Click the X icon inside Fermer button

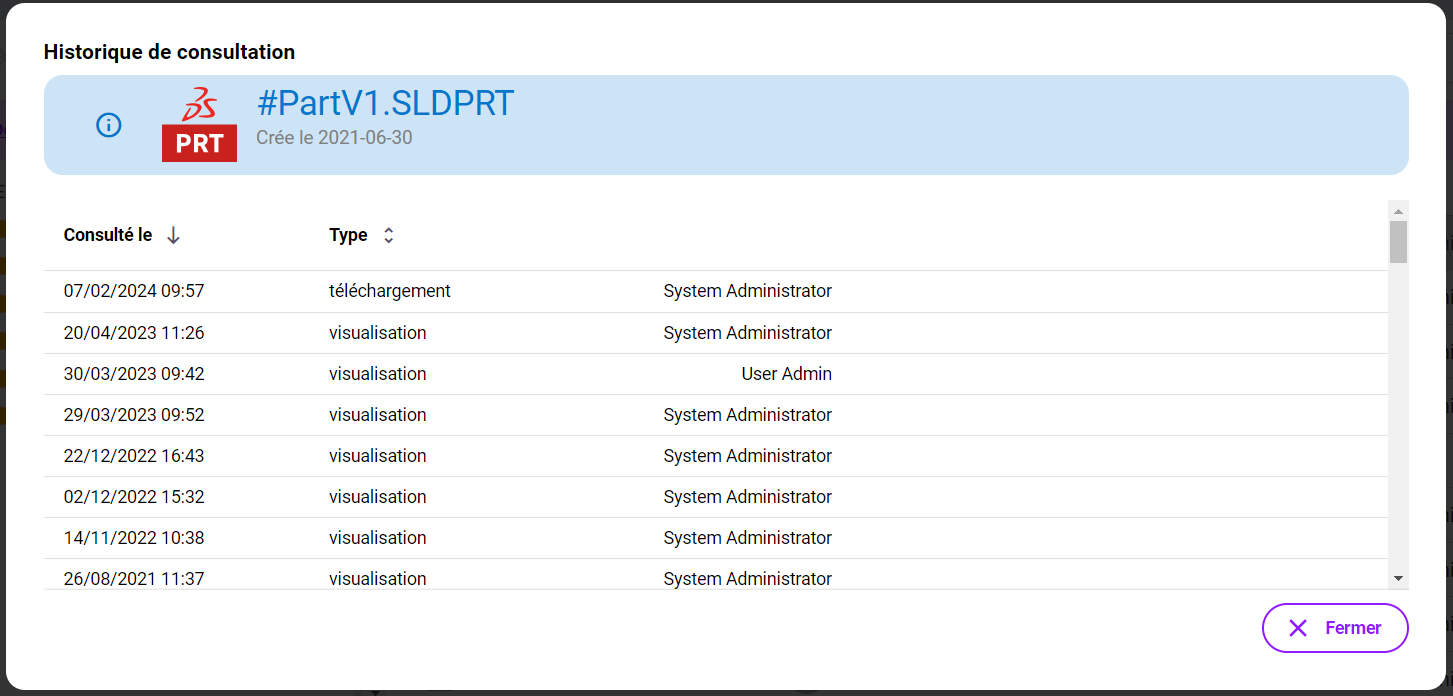click(1298, 628)
